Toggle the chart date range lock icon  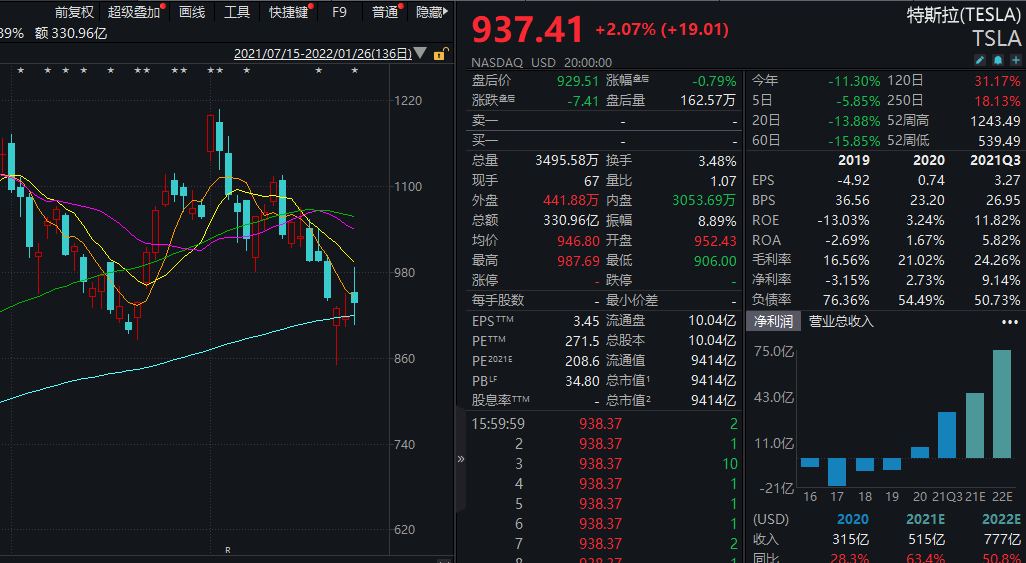coord(438,53)
